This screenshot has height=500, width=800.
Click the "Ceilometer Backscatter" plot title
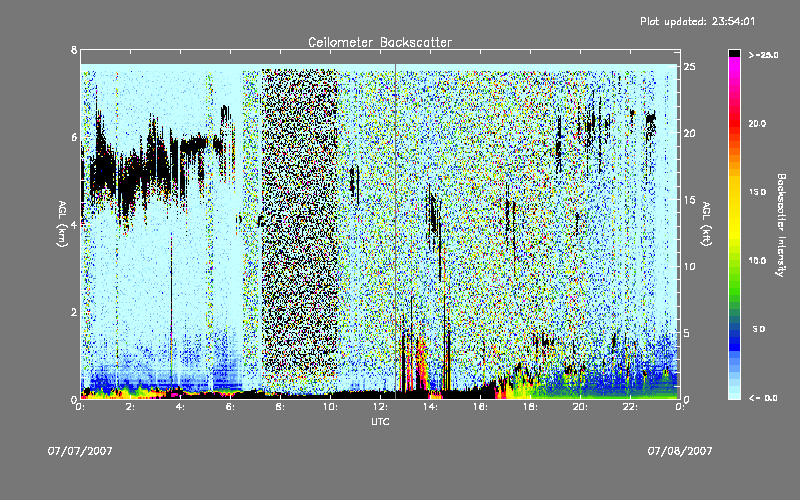(380, 42)
